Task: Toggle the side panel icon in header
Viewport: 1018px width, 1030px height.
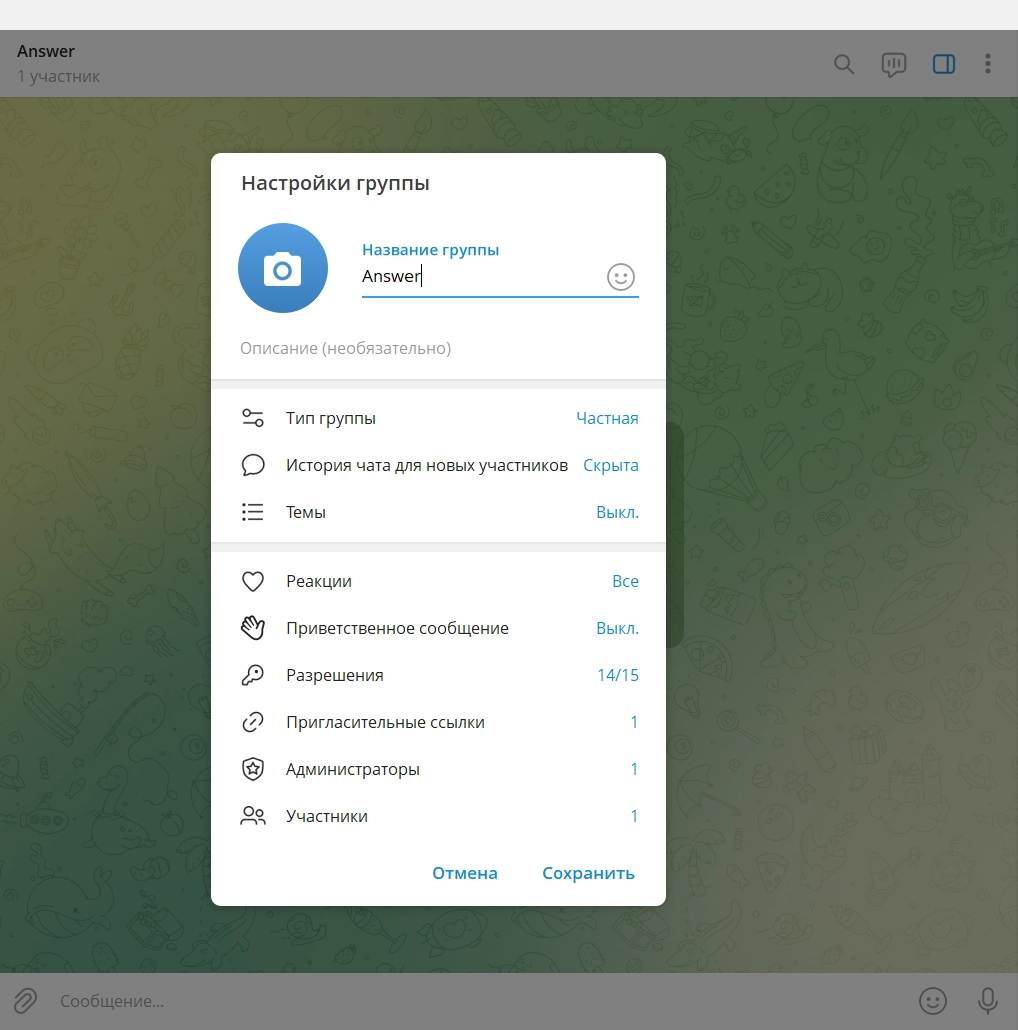Action: pos(944,64)
